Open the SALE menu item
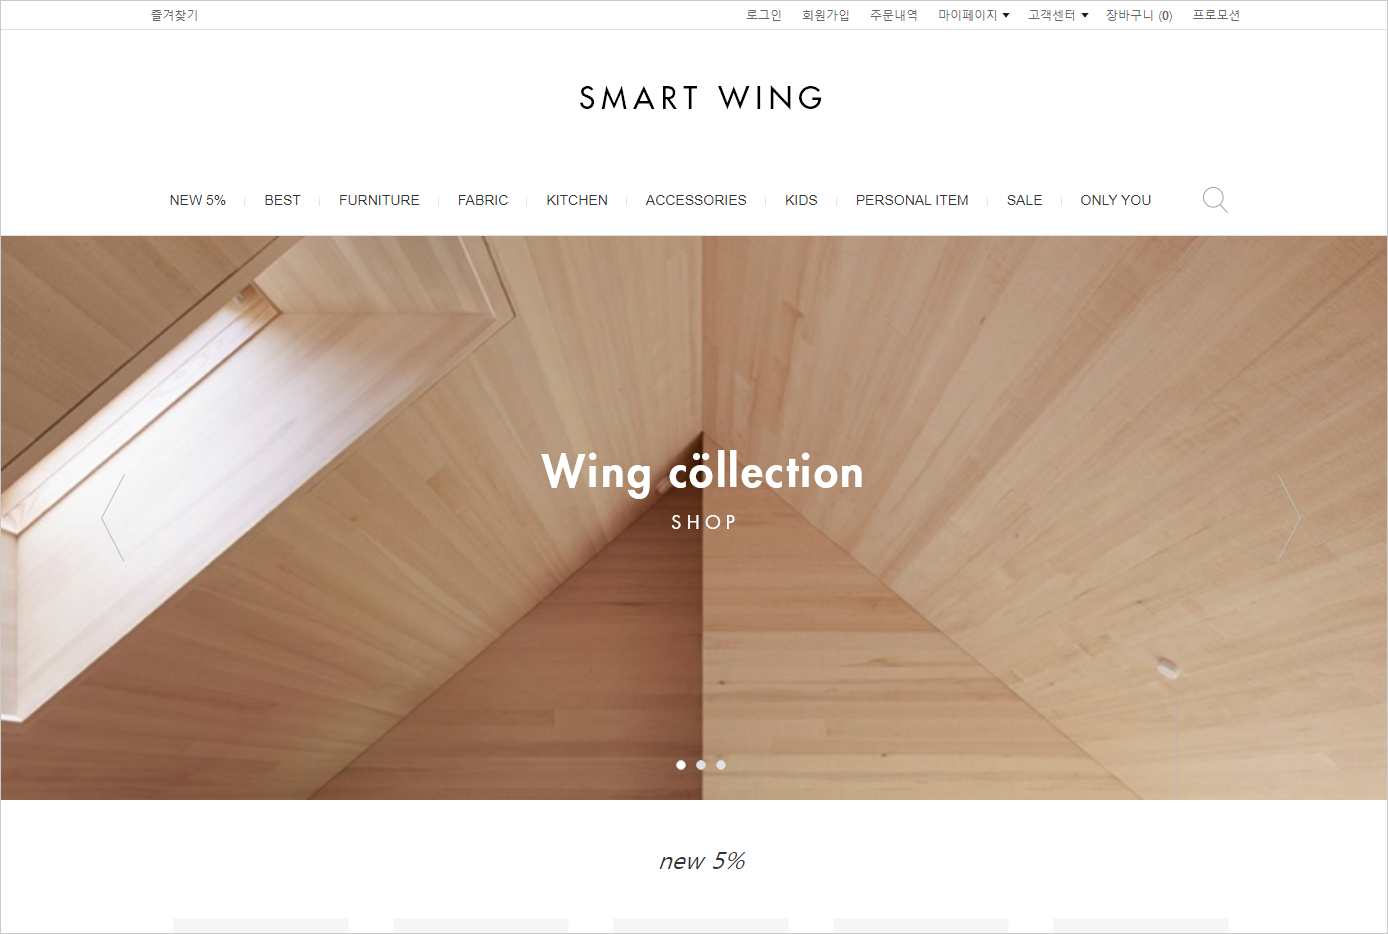 [1025, 200]
